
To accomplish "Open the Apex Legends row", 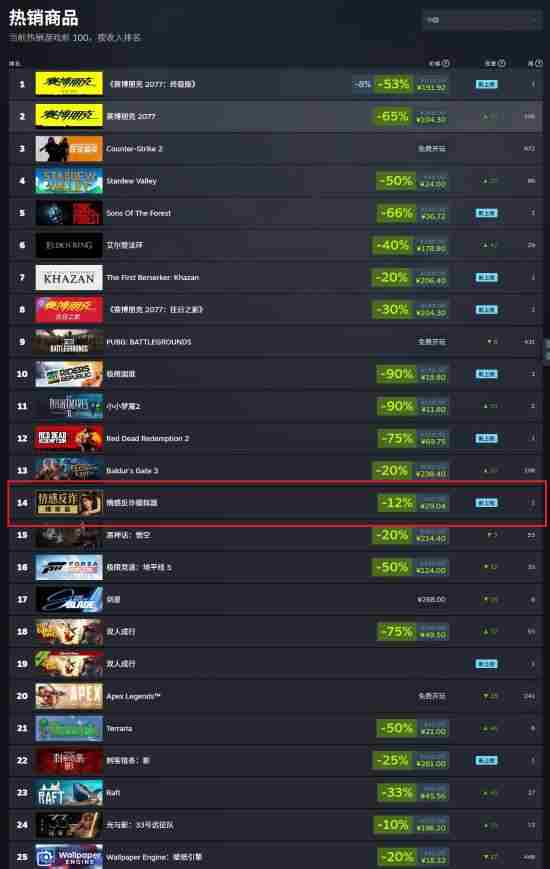I will [x=276, y=696].
